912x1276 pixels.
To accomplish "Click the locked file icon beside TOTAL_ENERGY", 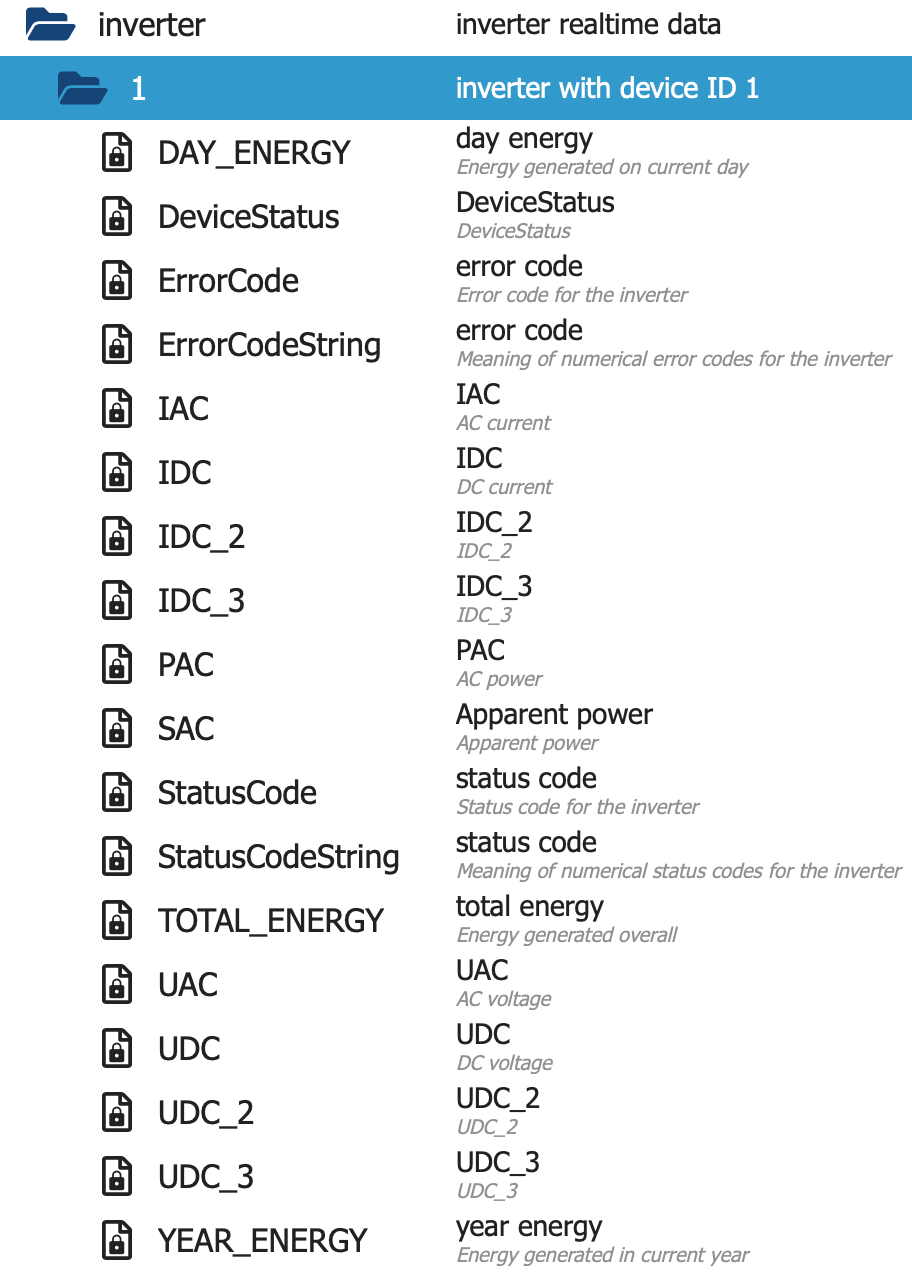I will (x=117, y=921).
